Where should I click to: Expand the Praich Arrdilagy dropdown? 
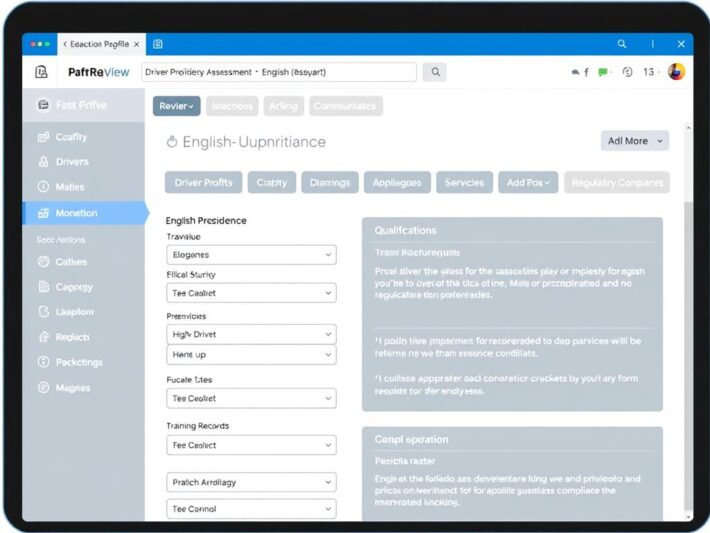pyautogui.click(x=251, y=482)
